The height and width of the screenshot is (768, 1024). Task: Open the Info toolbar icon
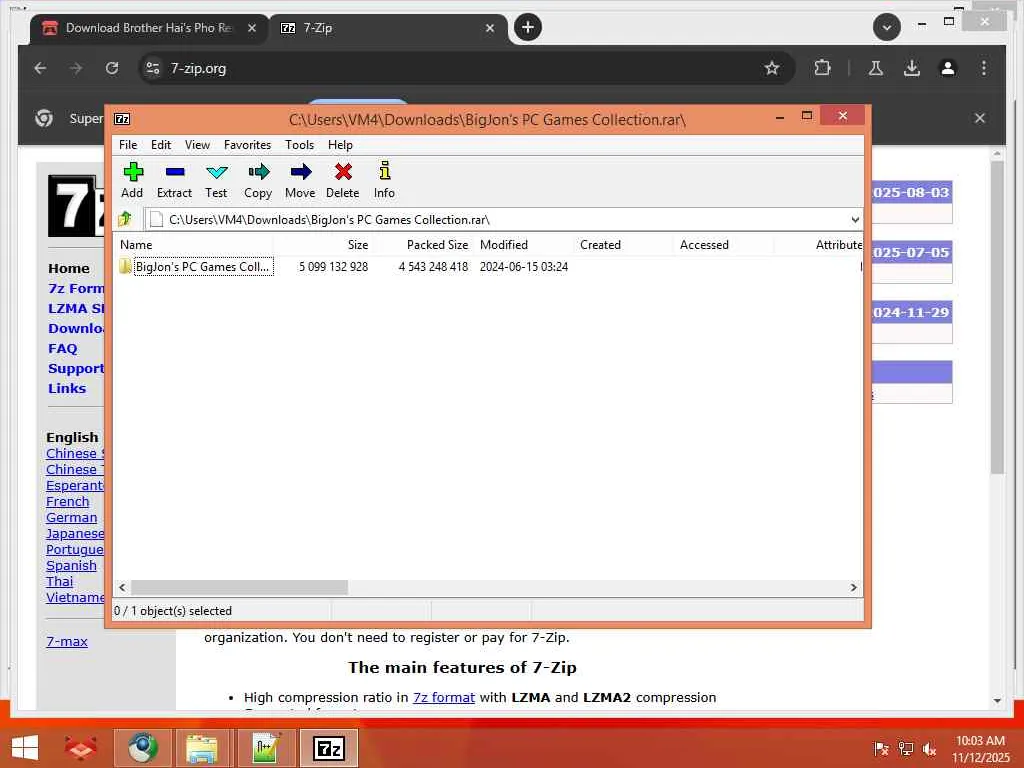pyautogui.click(x=385, y=171)
